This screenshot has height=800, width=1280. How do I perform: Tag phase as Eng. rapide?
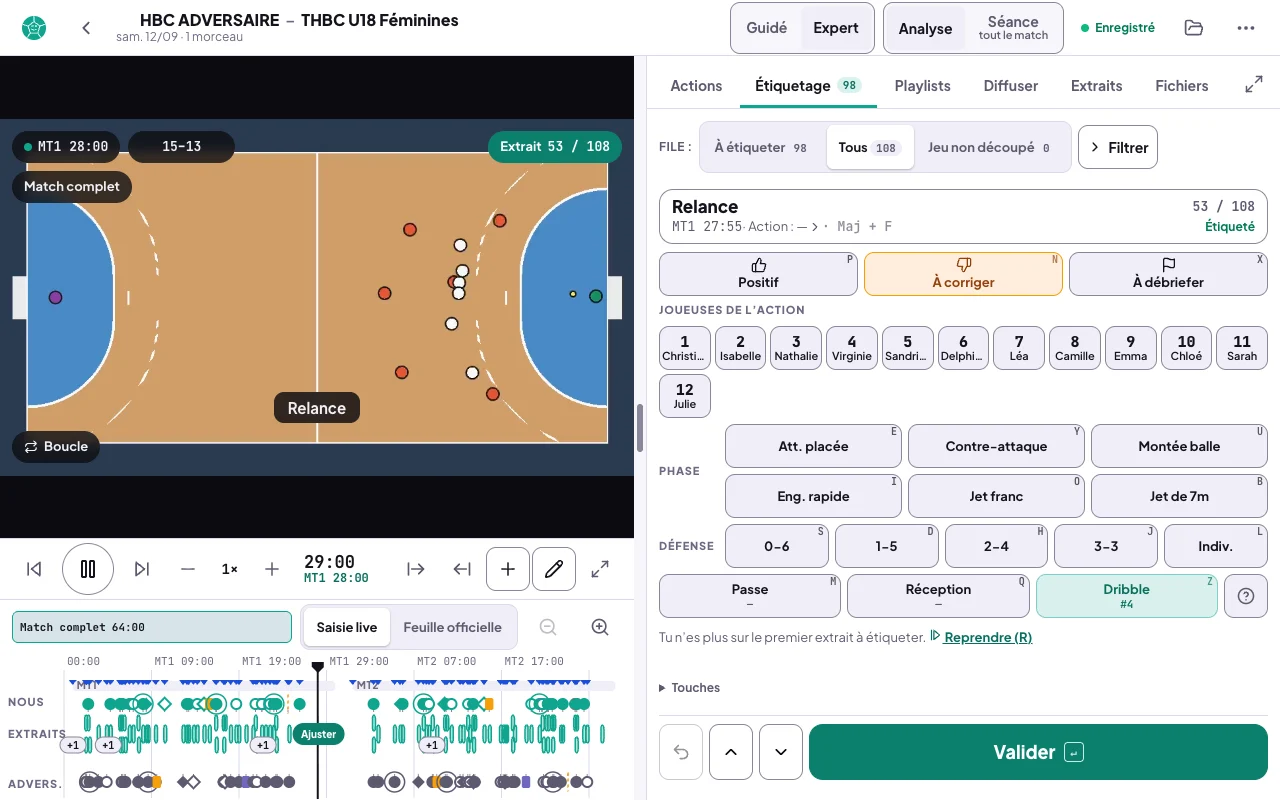tap(813, 496)
